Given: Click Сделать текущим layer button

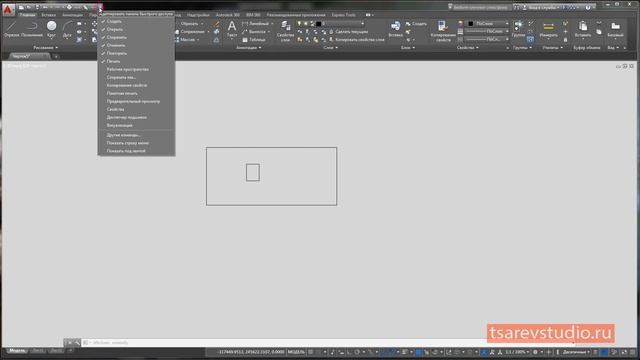Looking at the screenshot, I should pos(349,32).
